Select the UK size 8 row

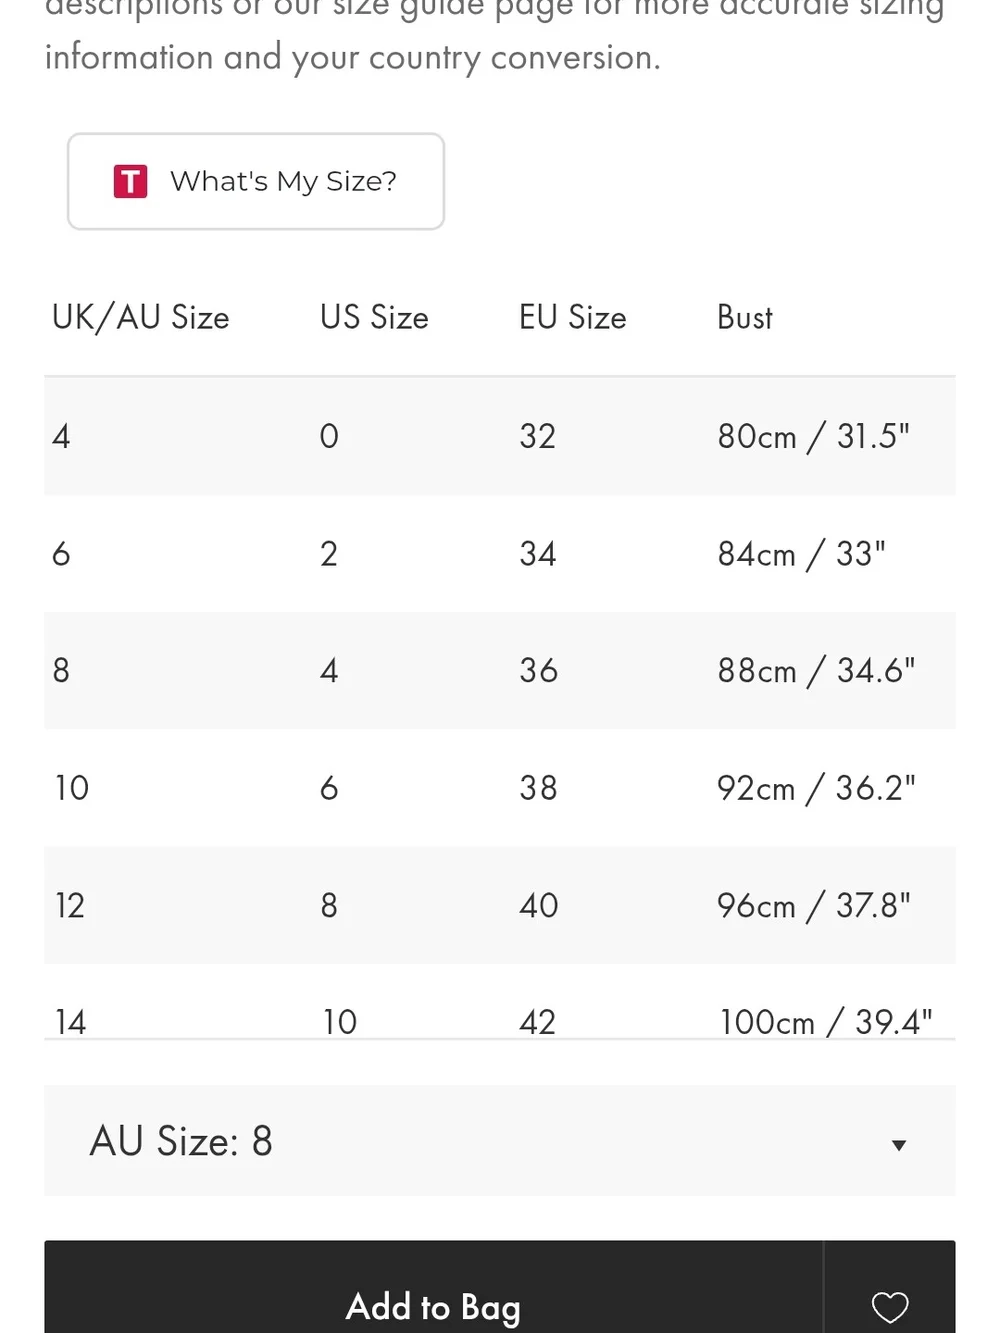pos(500,671)
